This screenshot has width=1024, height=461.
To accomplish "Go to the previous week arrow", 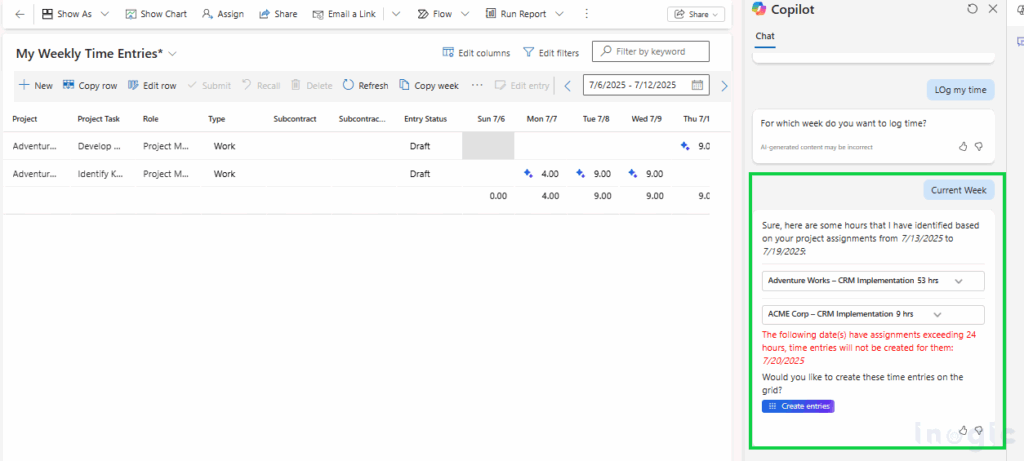I will (568, 85).
